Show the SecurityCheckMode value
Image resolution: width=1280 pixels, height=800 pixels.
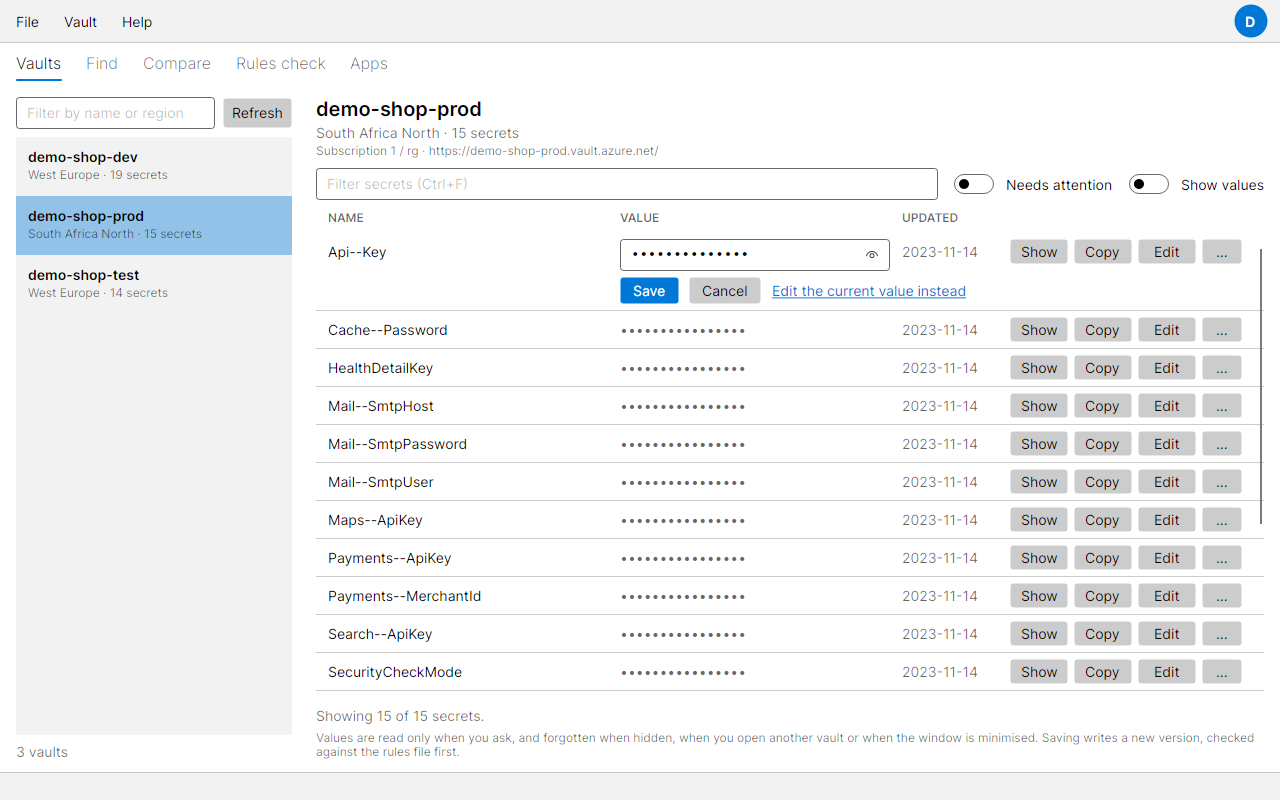1039,672
